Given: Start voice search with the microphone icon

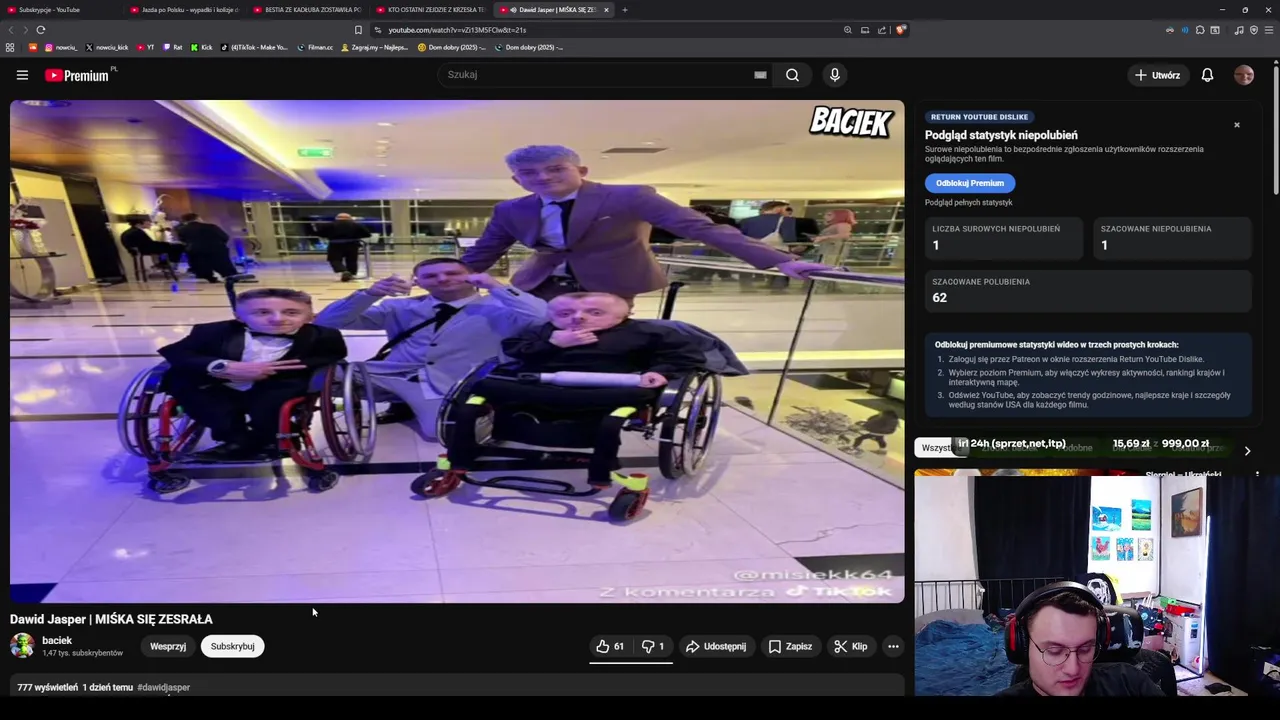Looking at the screenshot, I should tap(834, 75).
